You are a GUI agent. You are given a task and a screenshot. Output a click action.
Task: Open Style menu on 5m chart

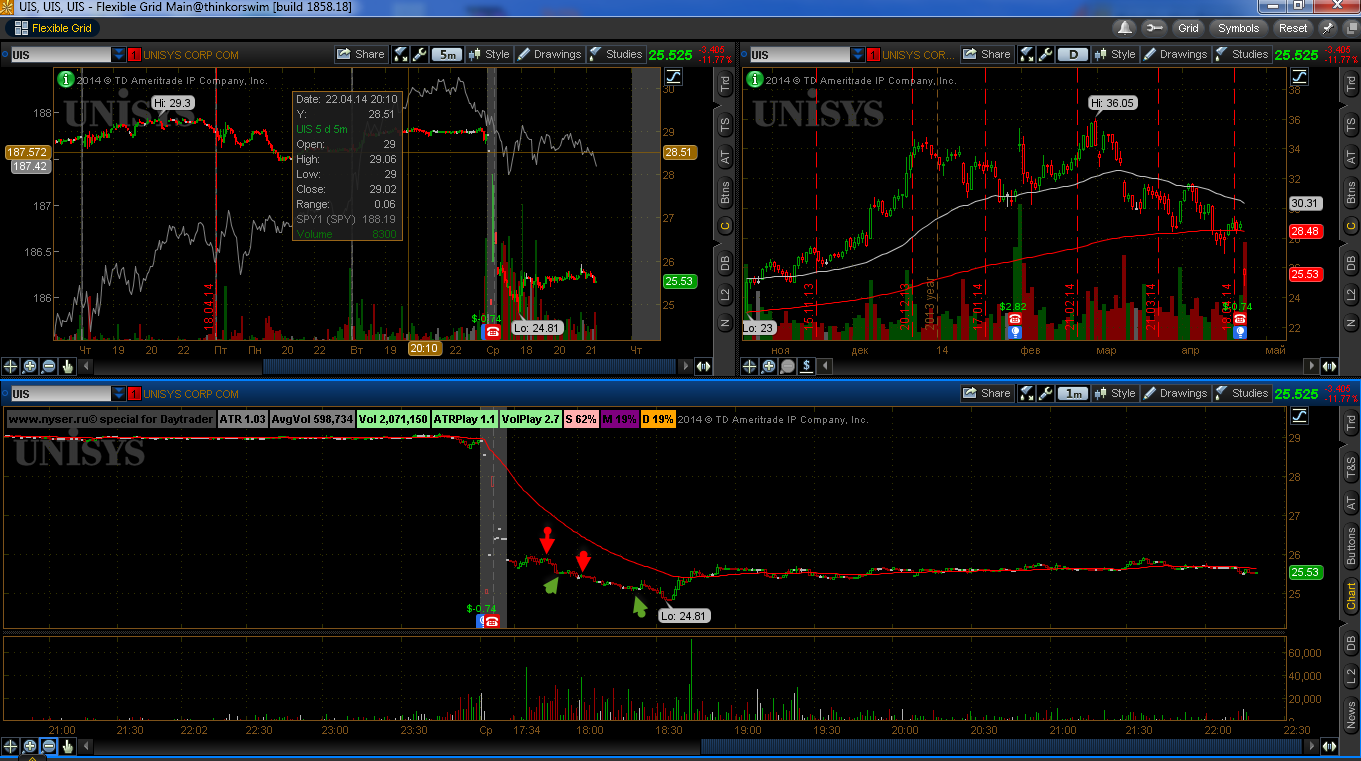[490, 54]
